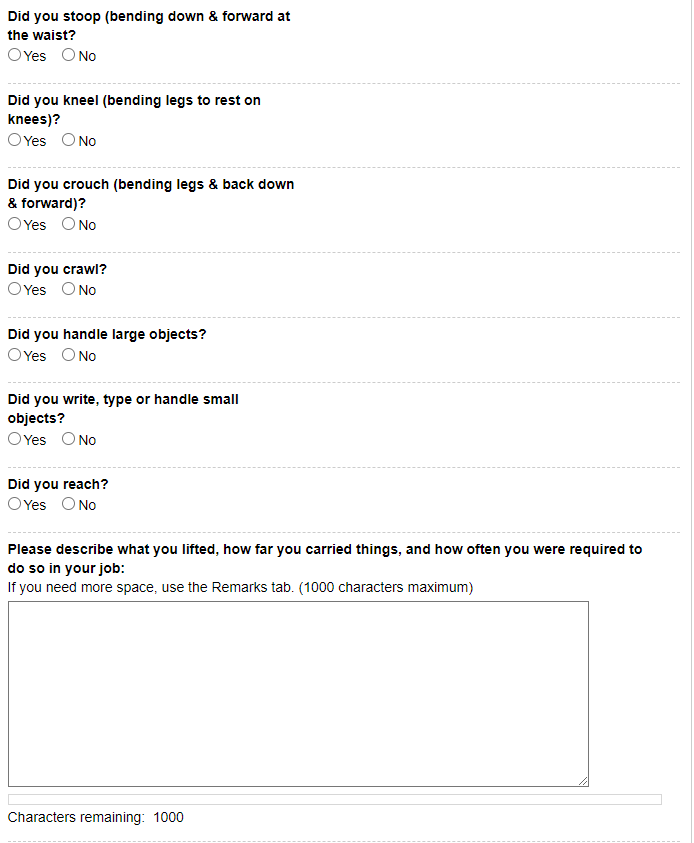Select No for 'Did you reach?'

click(x=68, y=504)
